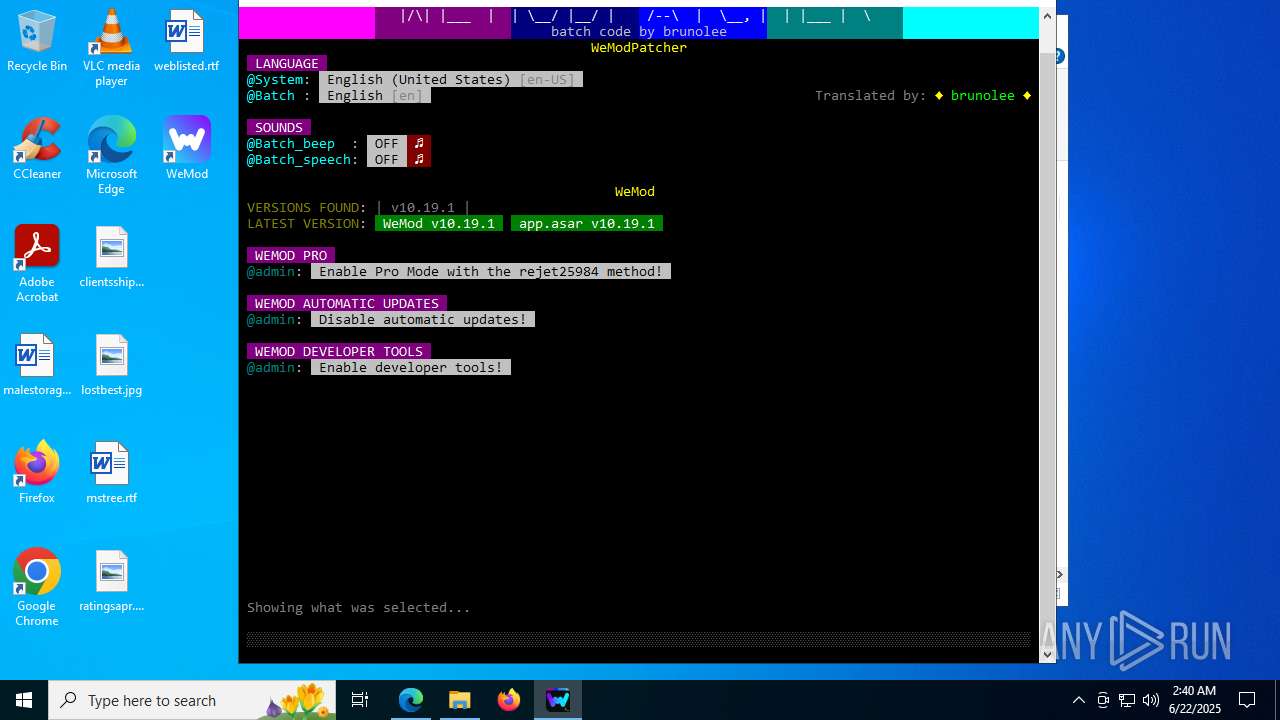The width and height of the screenshot is (1280, 720).
Task: Click the WEMOD PRO section header
Action: click(291, 255)
